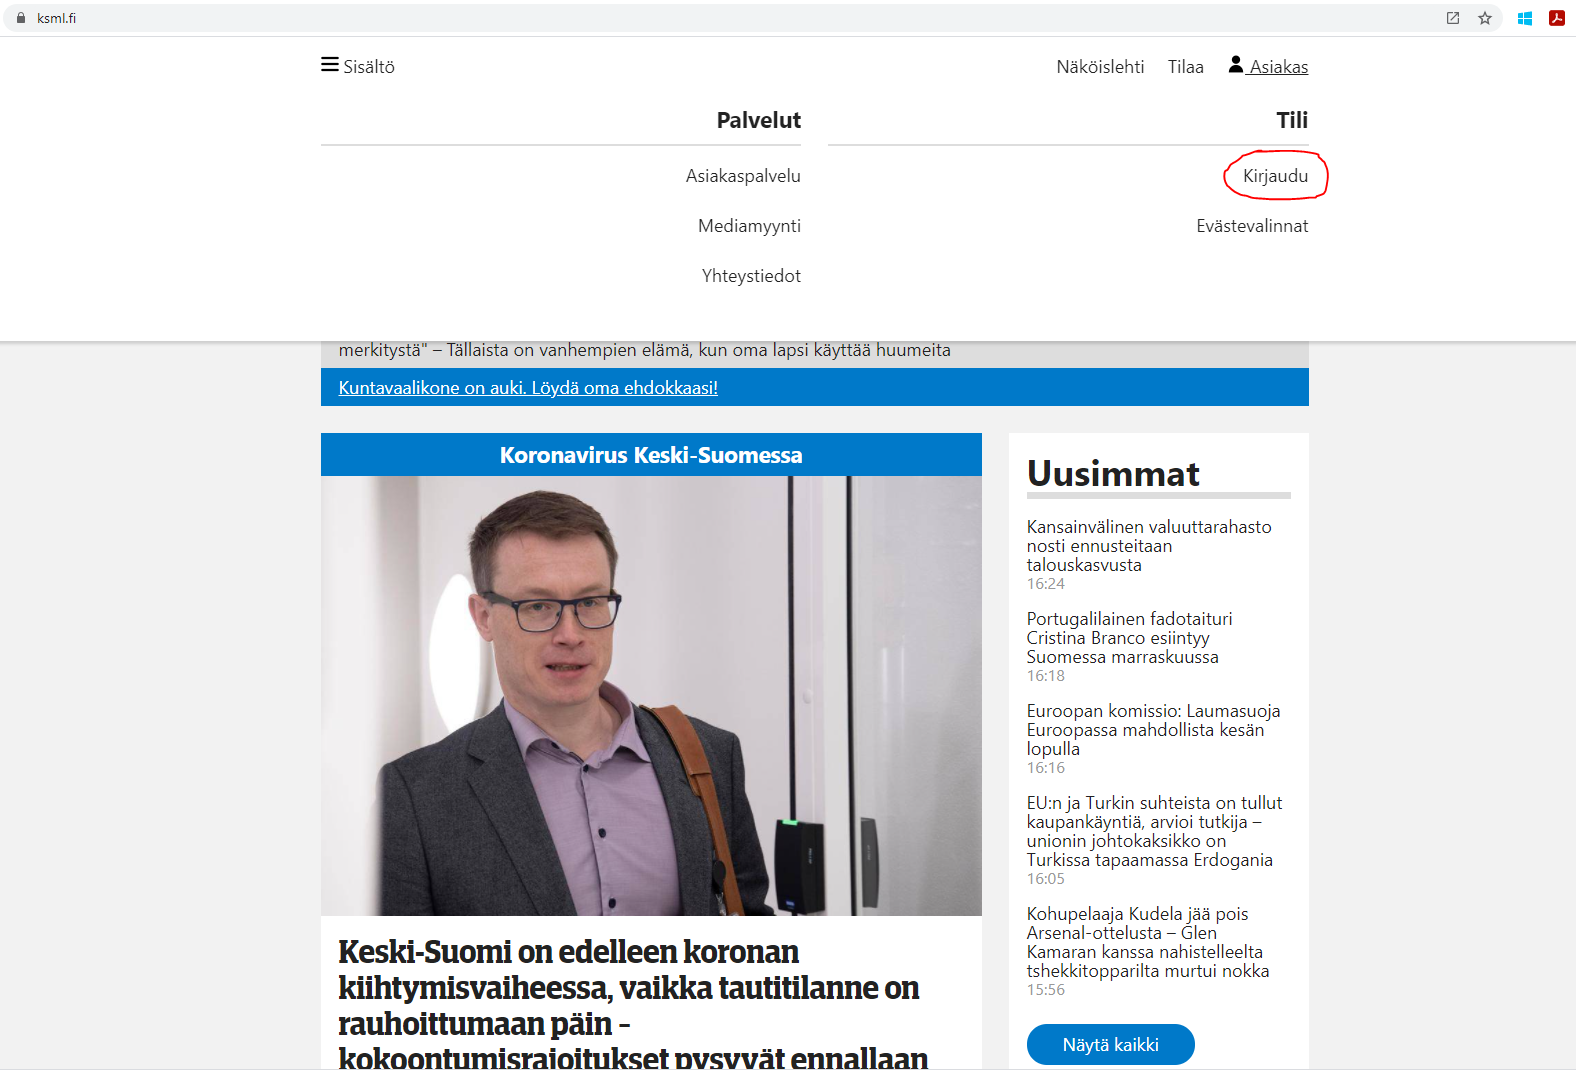Open Evästevalinnat cookie settings

(1252, 226)
